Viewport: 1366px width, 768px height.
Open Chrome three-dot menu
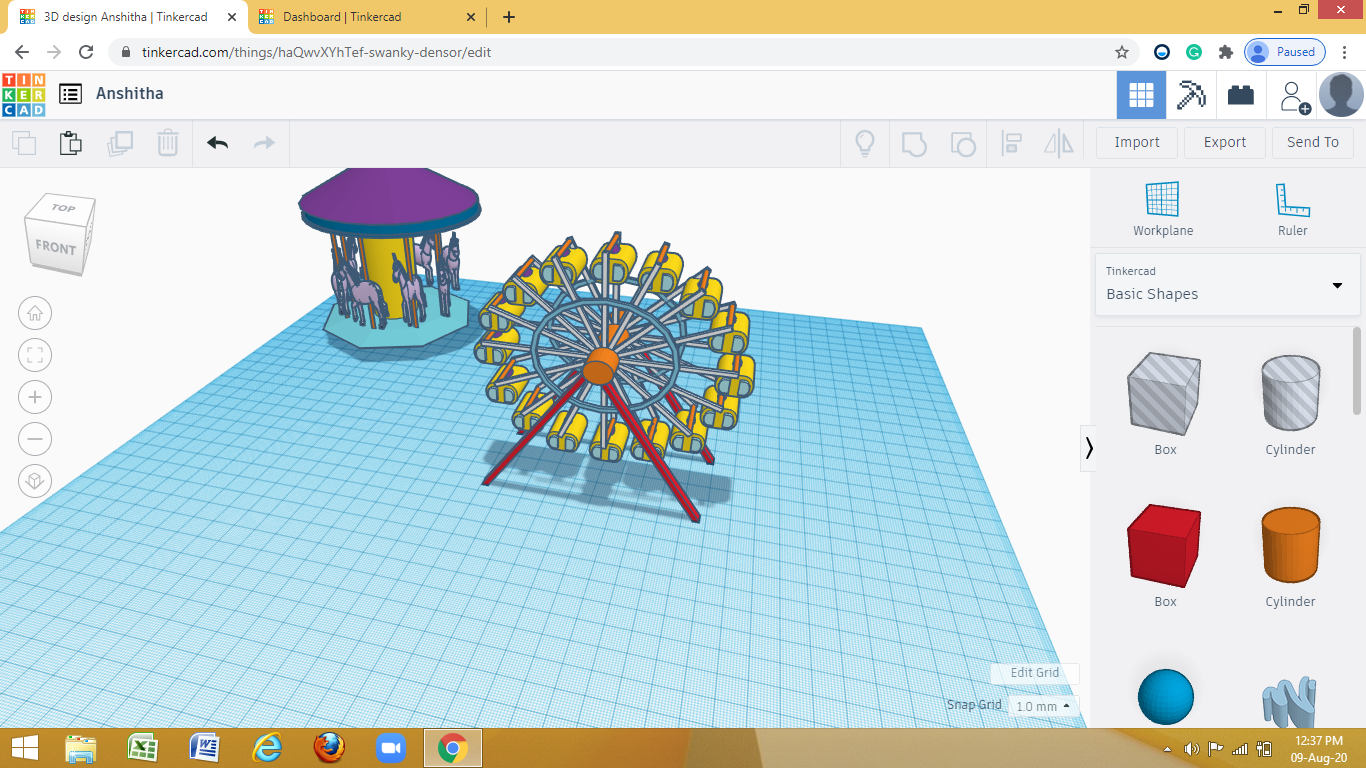[1346, 52]
